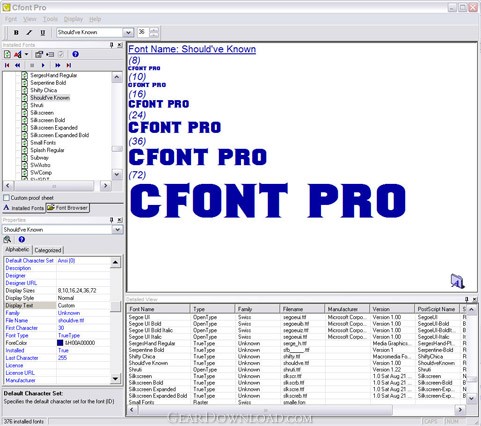
Task: Click the help icon in Properties toolbar
Action: click(22, 239)
